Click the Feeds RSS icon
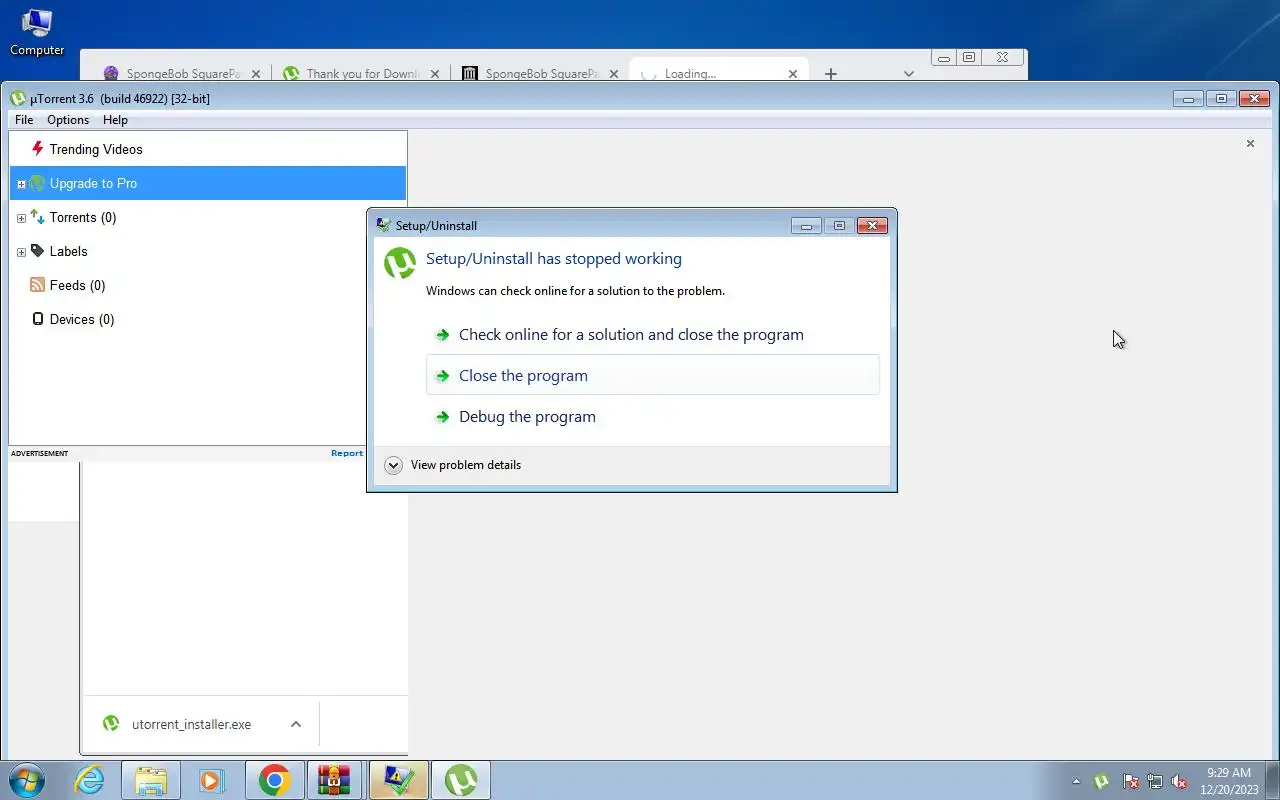This screenshot has width=1280, height=800. click(38, 285)
